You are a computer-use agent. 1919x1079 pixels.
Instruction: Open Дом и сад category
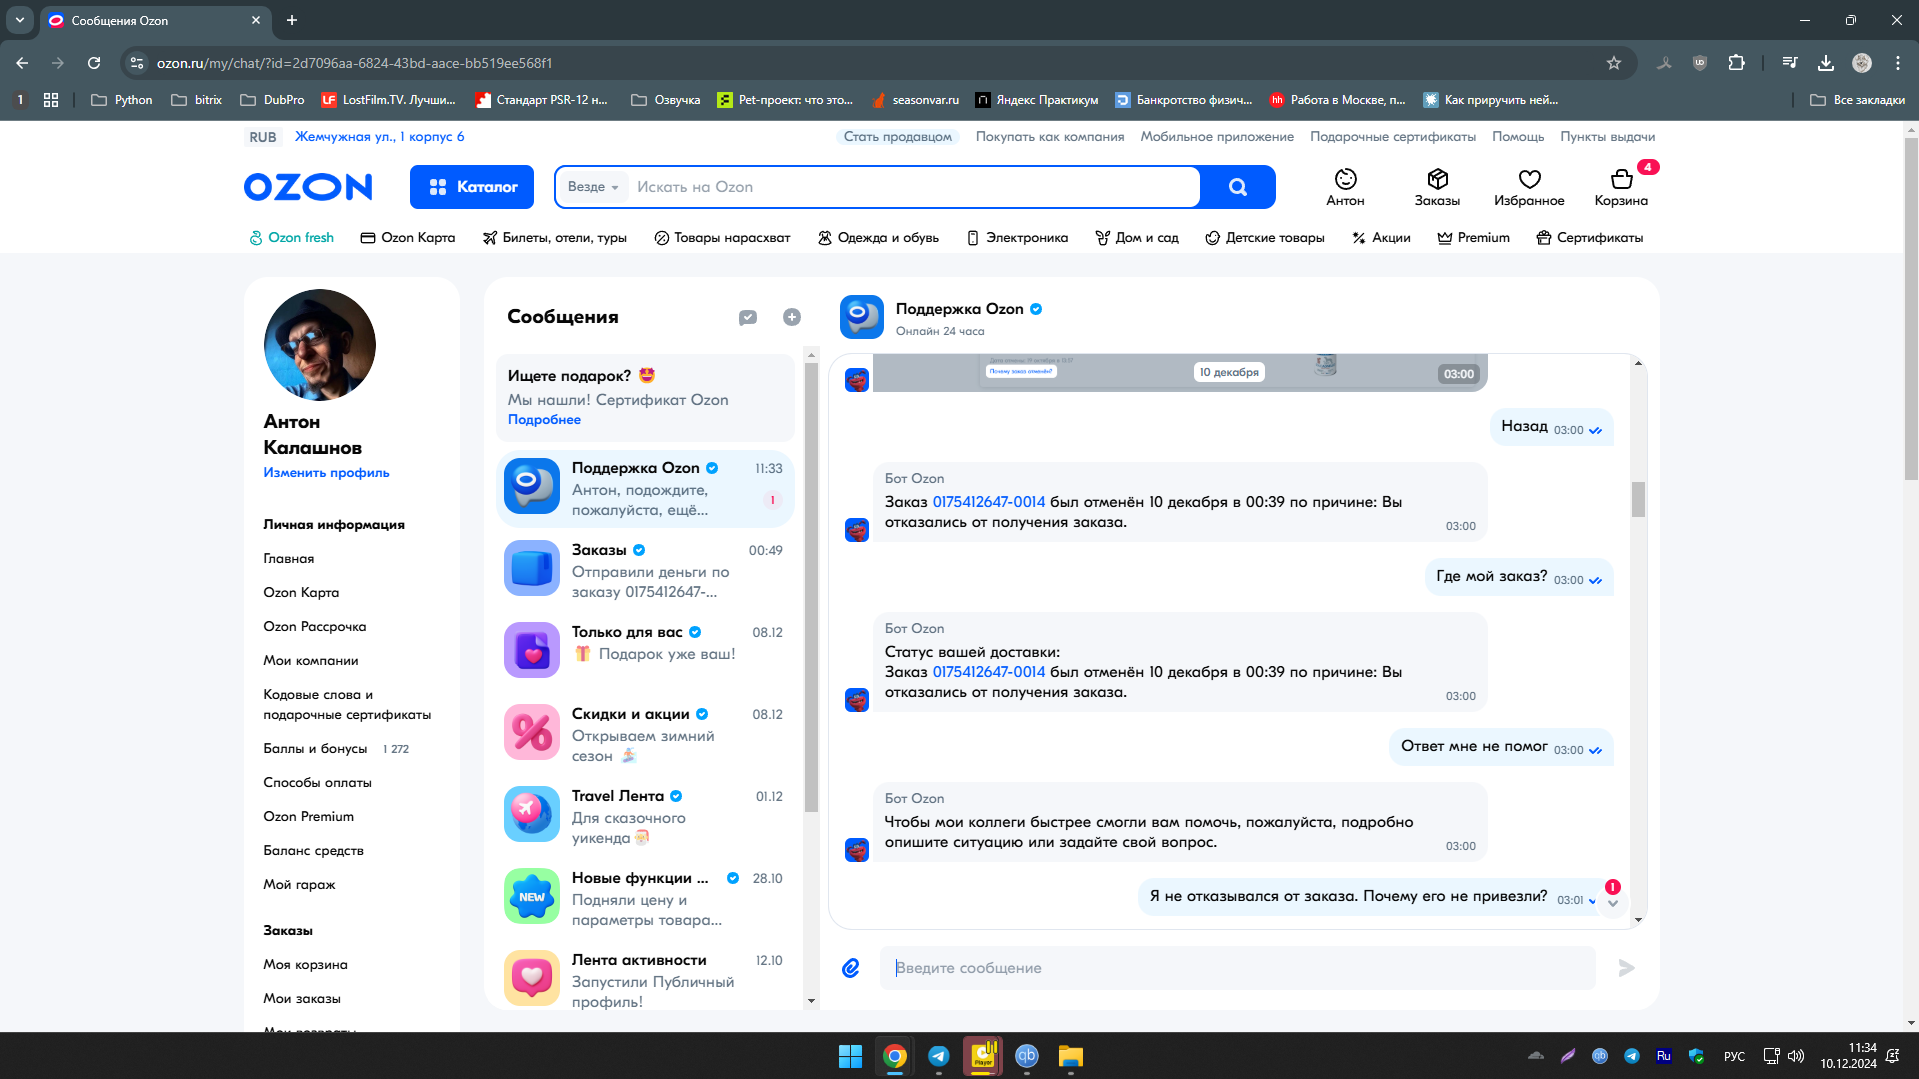[x=1137, y=238]
